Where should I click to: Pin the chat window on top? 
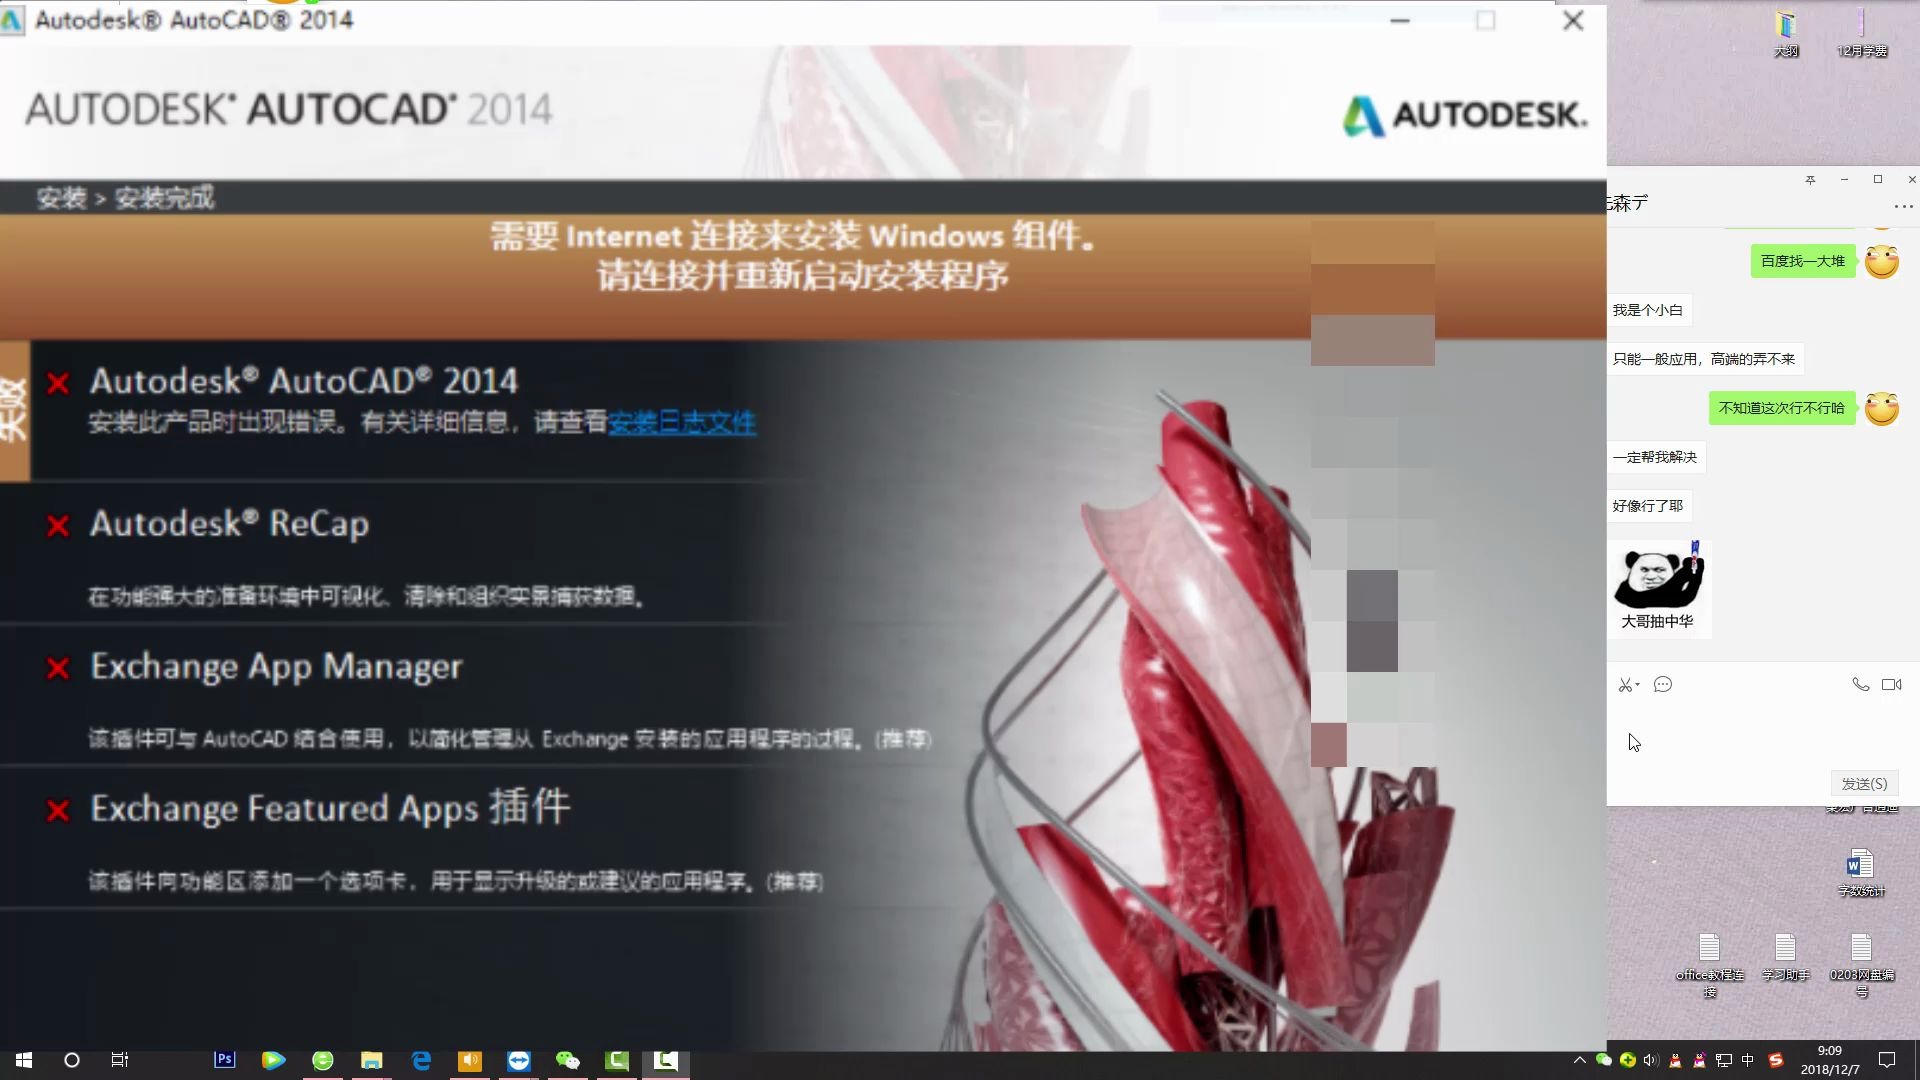(x=1810, y=180)
